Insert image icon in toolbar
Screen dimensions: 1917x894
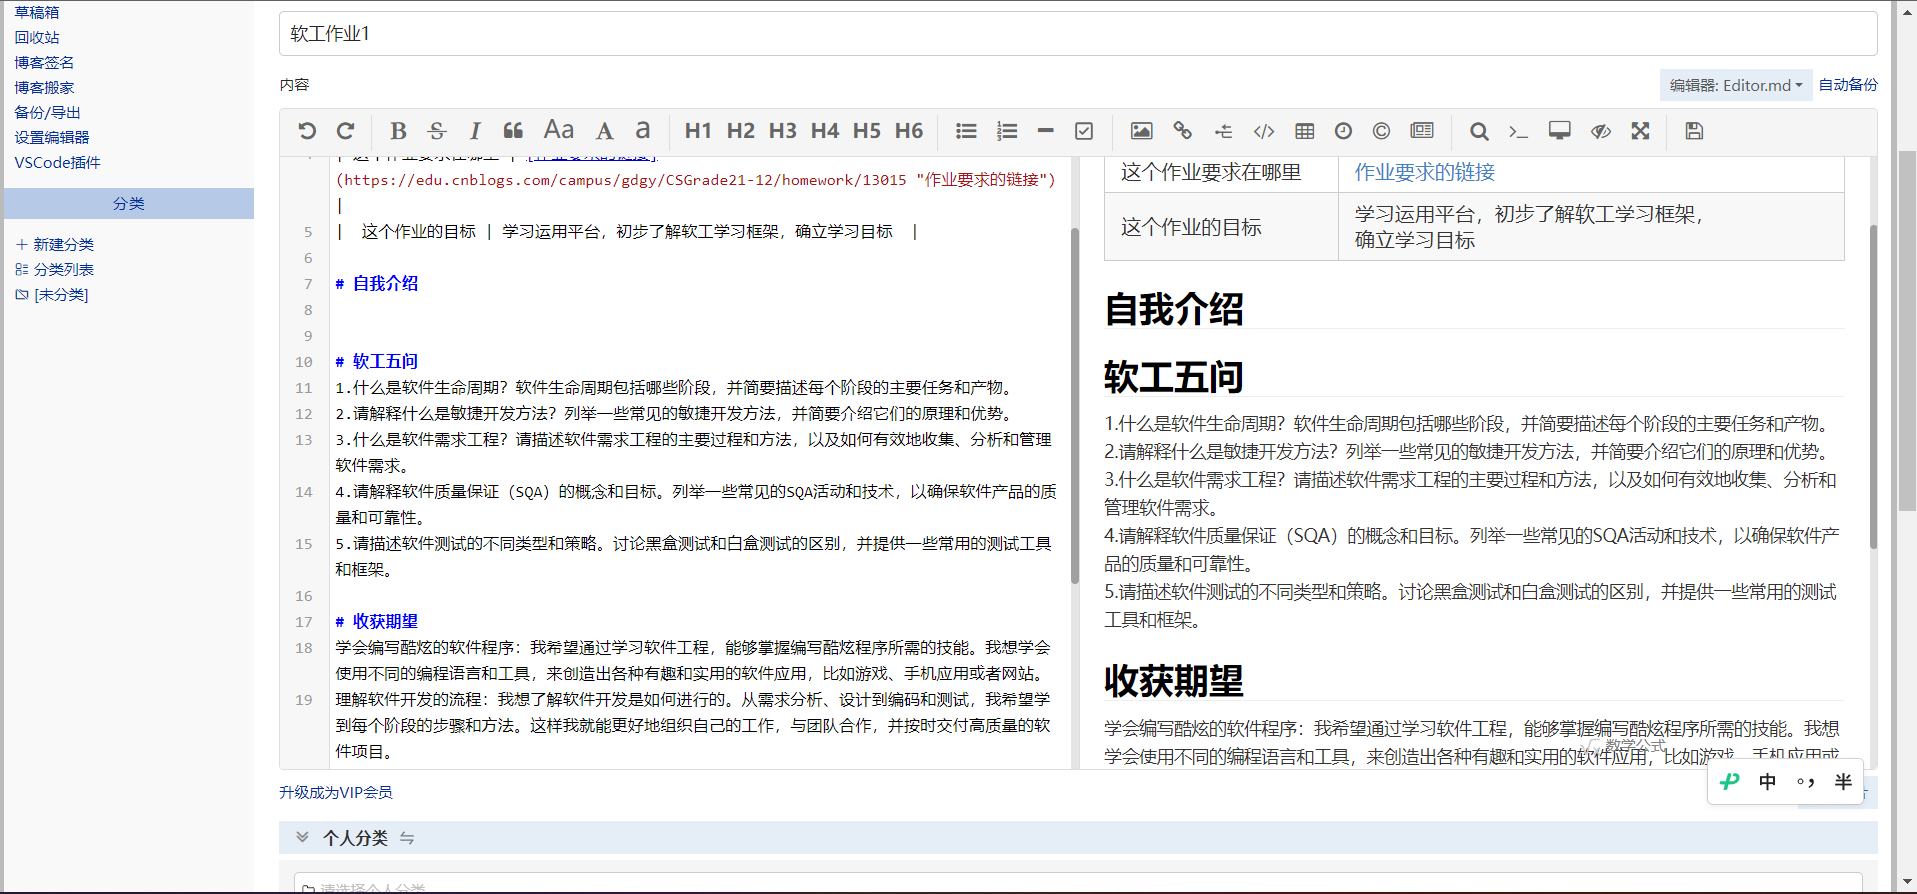(1142, 131)
